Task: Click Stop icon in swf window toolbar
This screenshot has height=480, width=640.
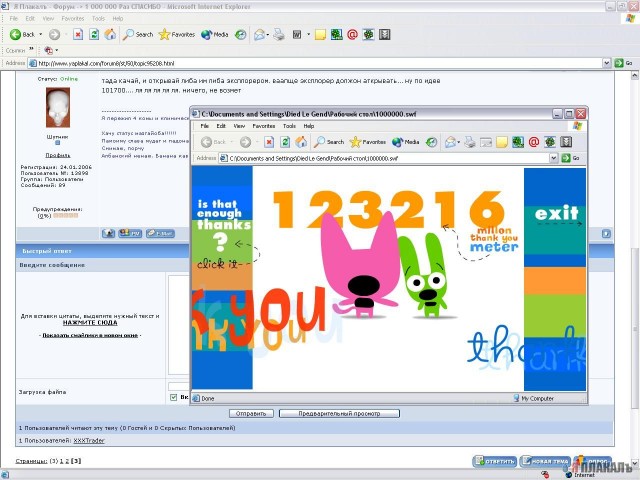Action: coord(269,142)
